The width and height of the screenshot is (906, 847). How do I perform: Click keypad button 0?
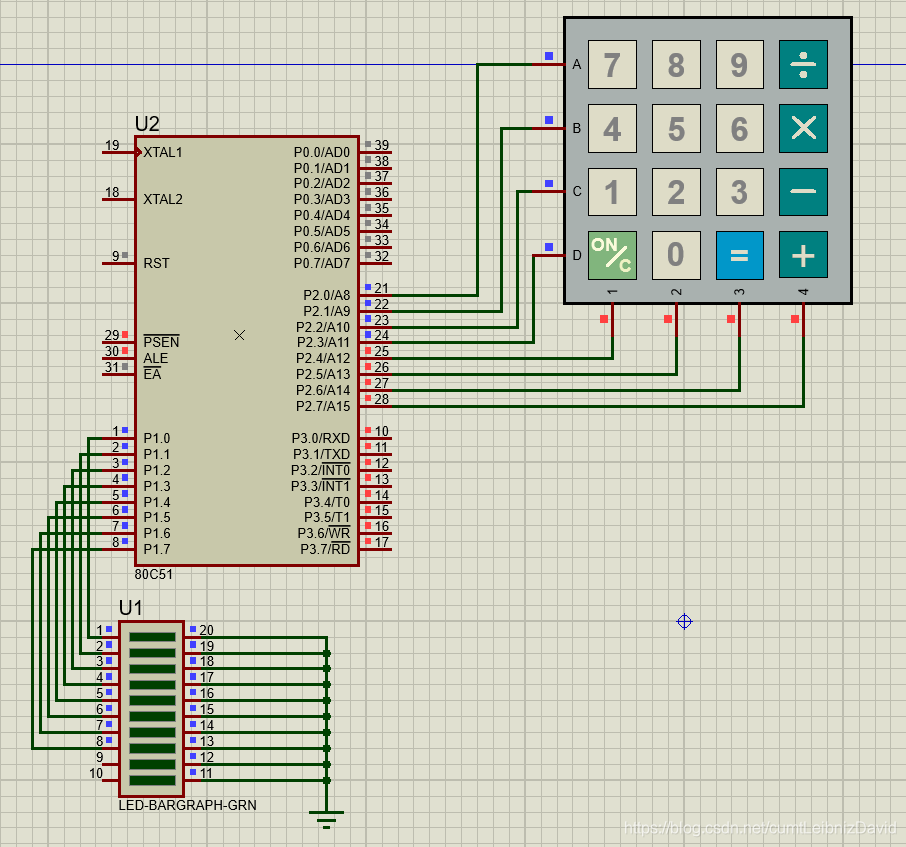pyautogui.click(x=676, y=255)
